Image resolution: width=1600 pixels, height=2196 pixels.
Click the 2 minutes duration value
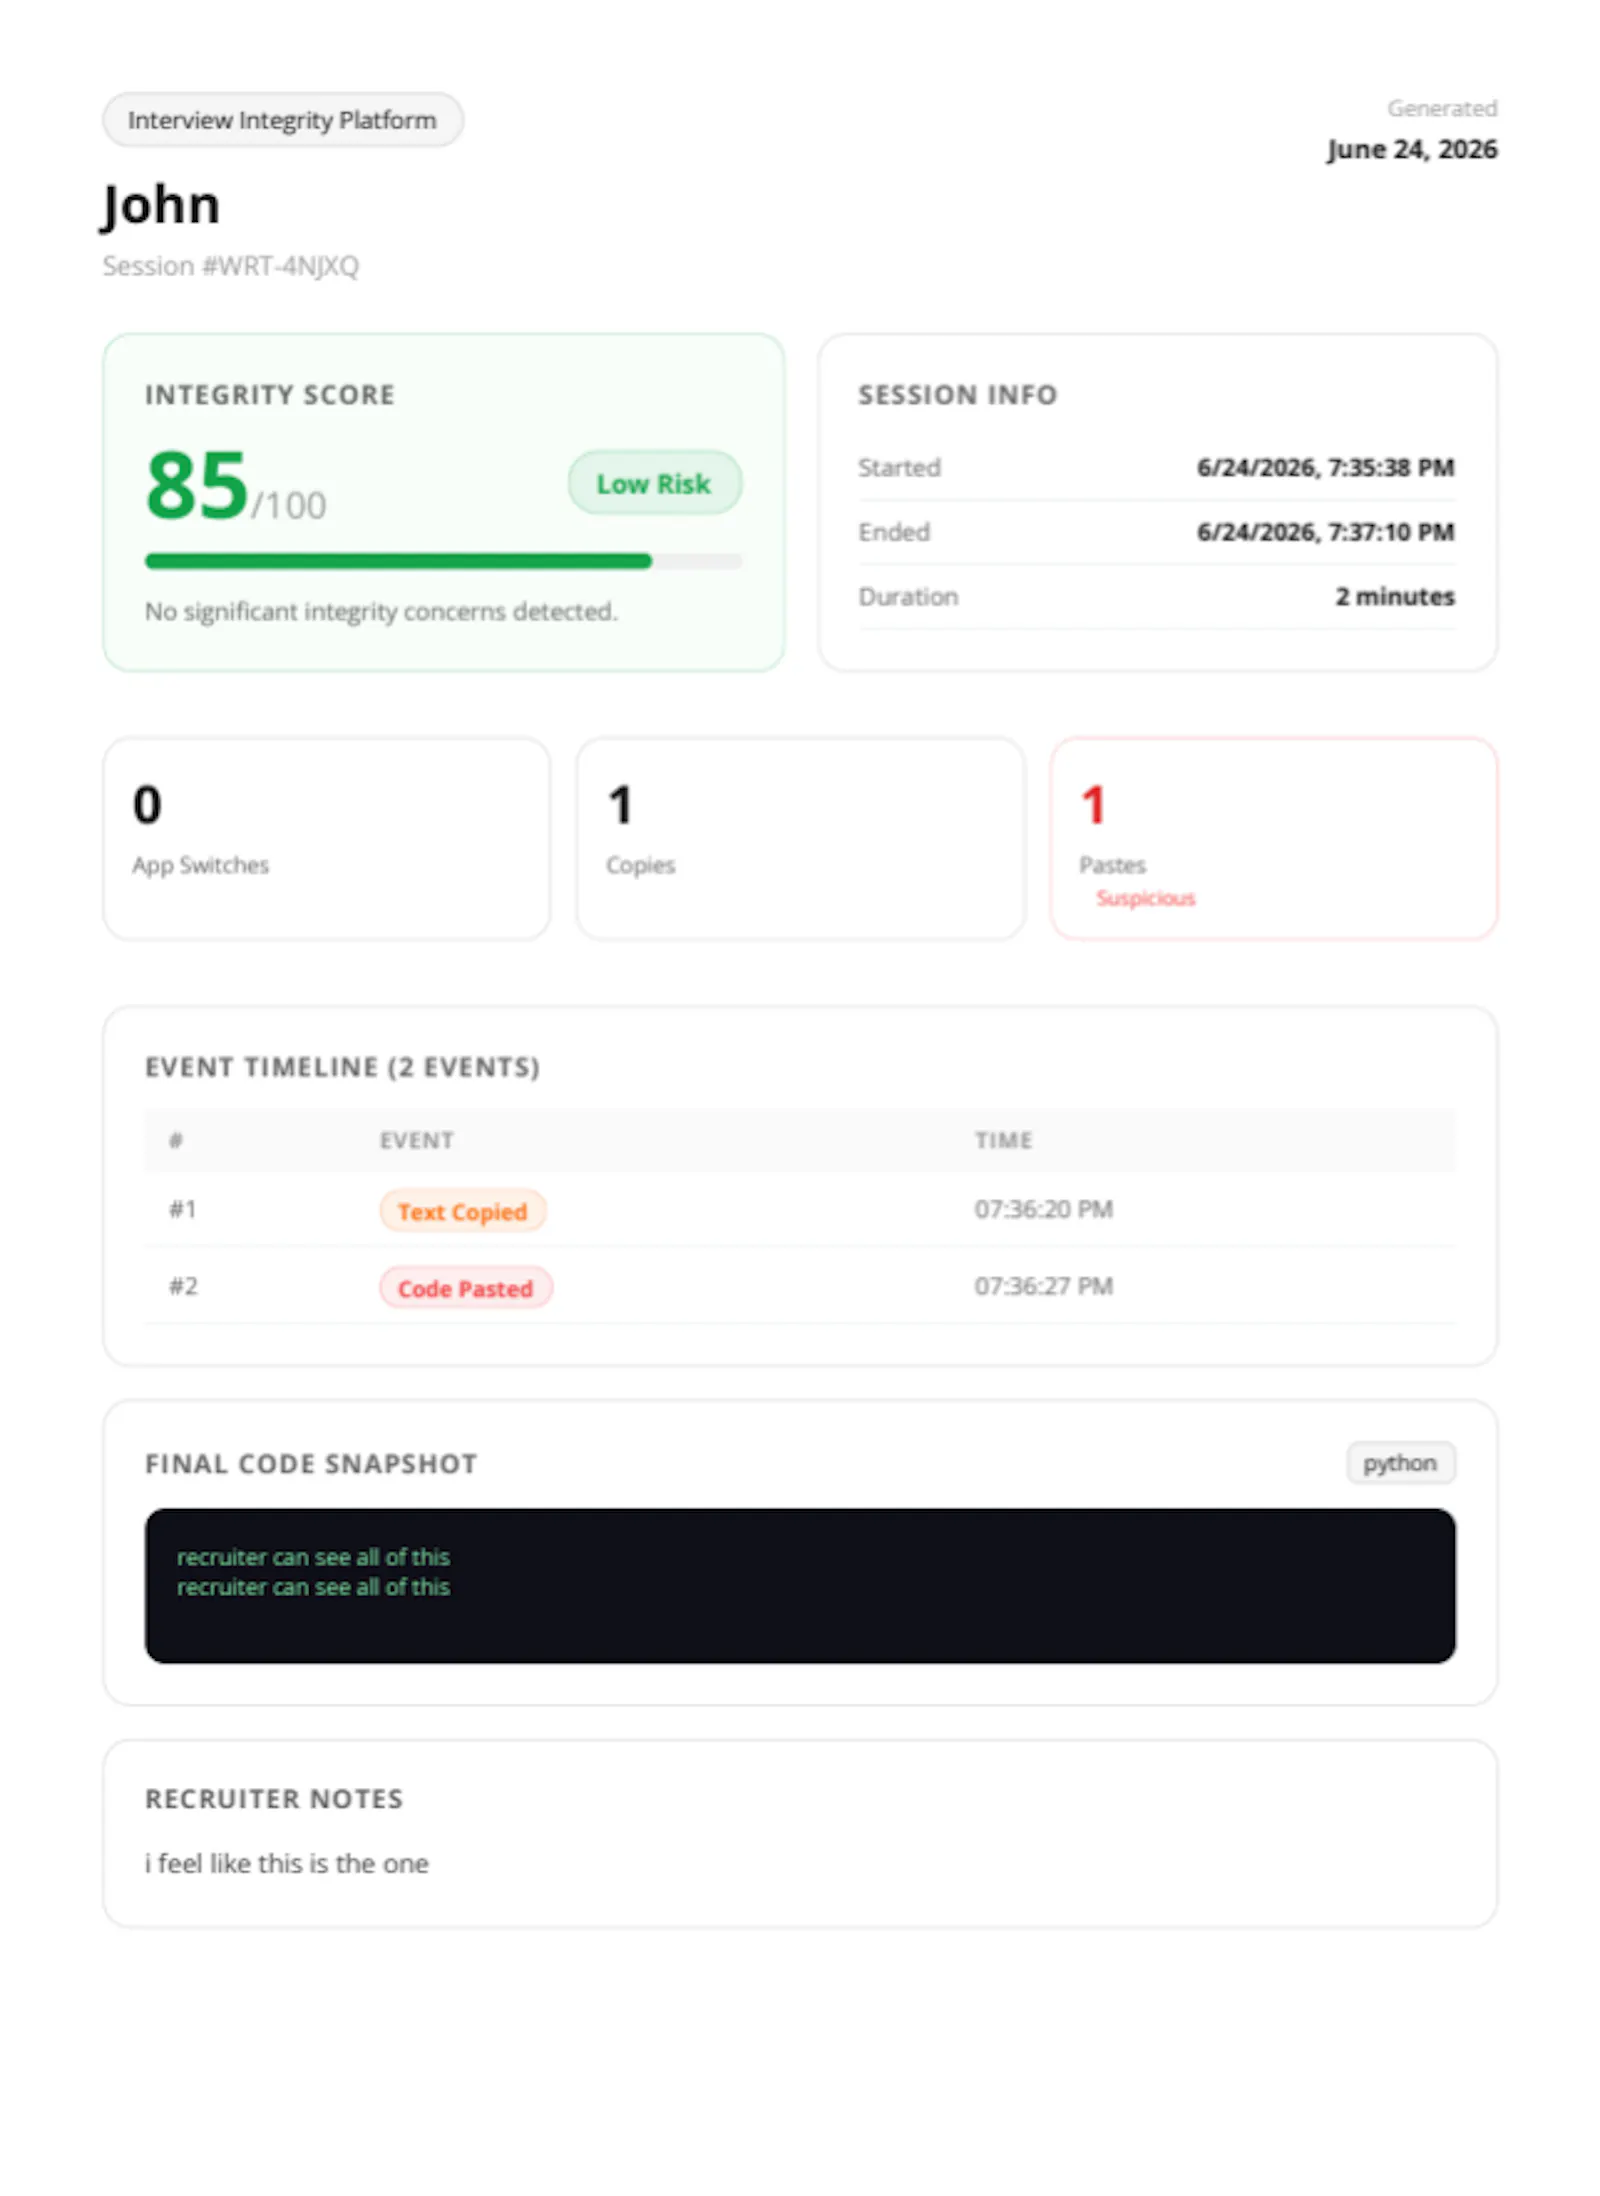(1395, 597)
